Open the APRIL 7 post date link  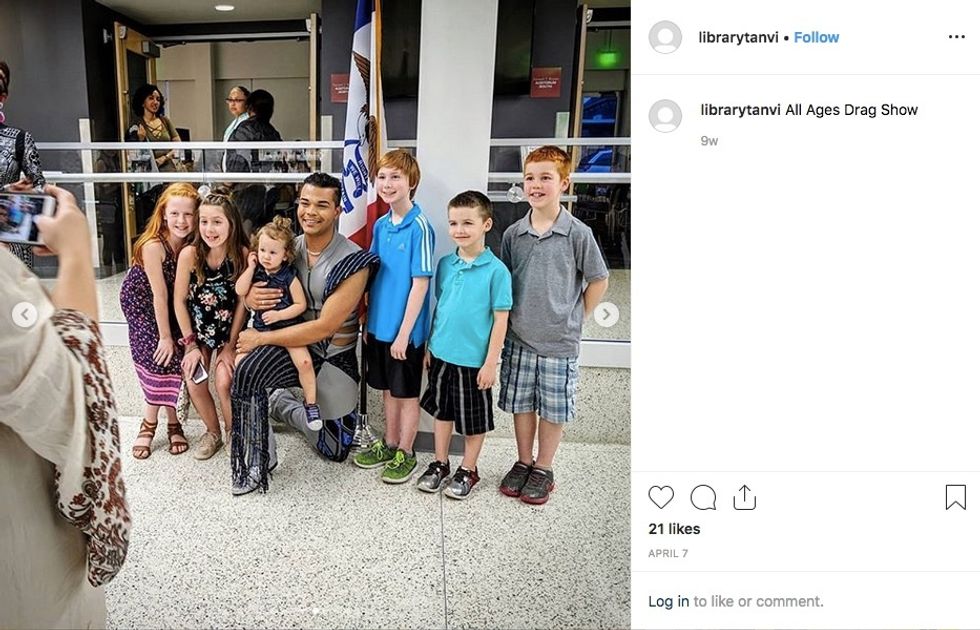click(668, 553)
